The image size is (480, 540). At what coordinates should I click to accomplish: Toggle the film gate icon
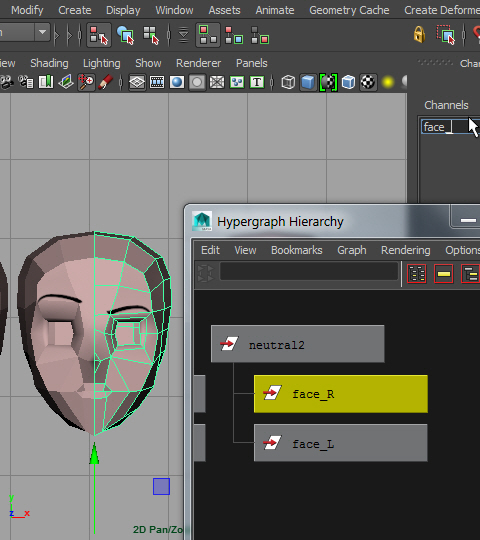[x=157, y=82]
